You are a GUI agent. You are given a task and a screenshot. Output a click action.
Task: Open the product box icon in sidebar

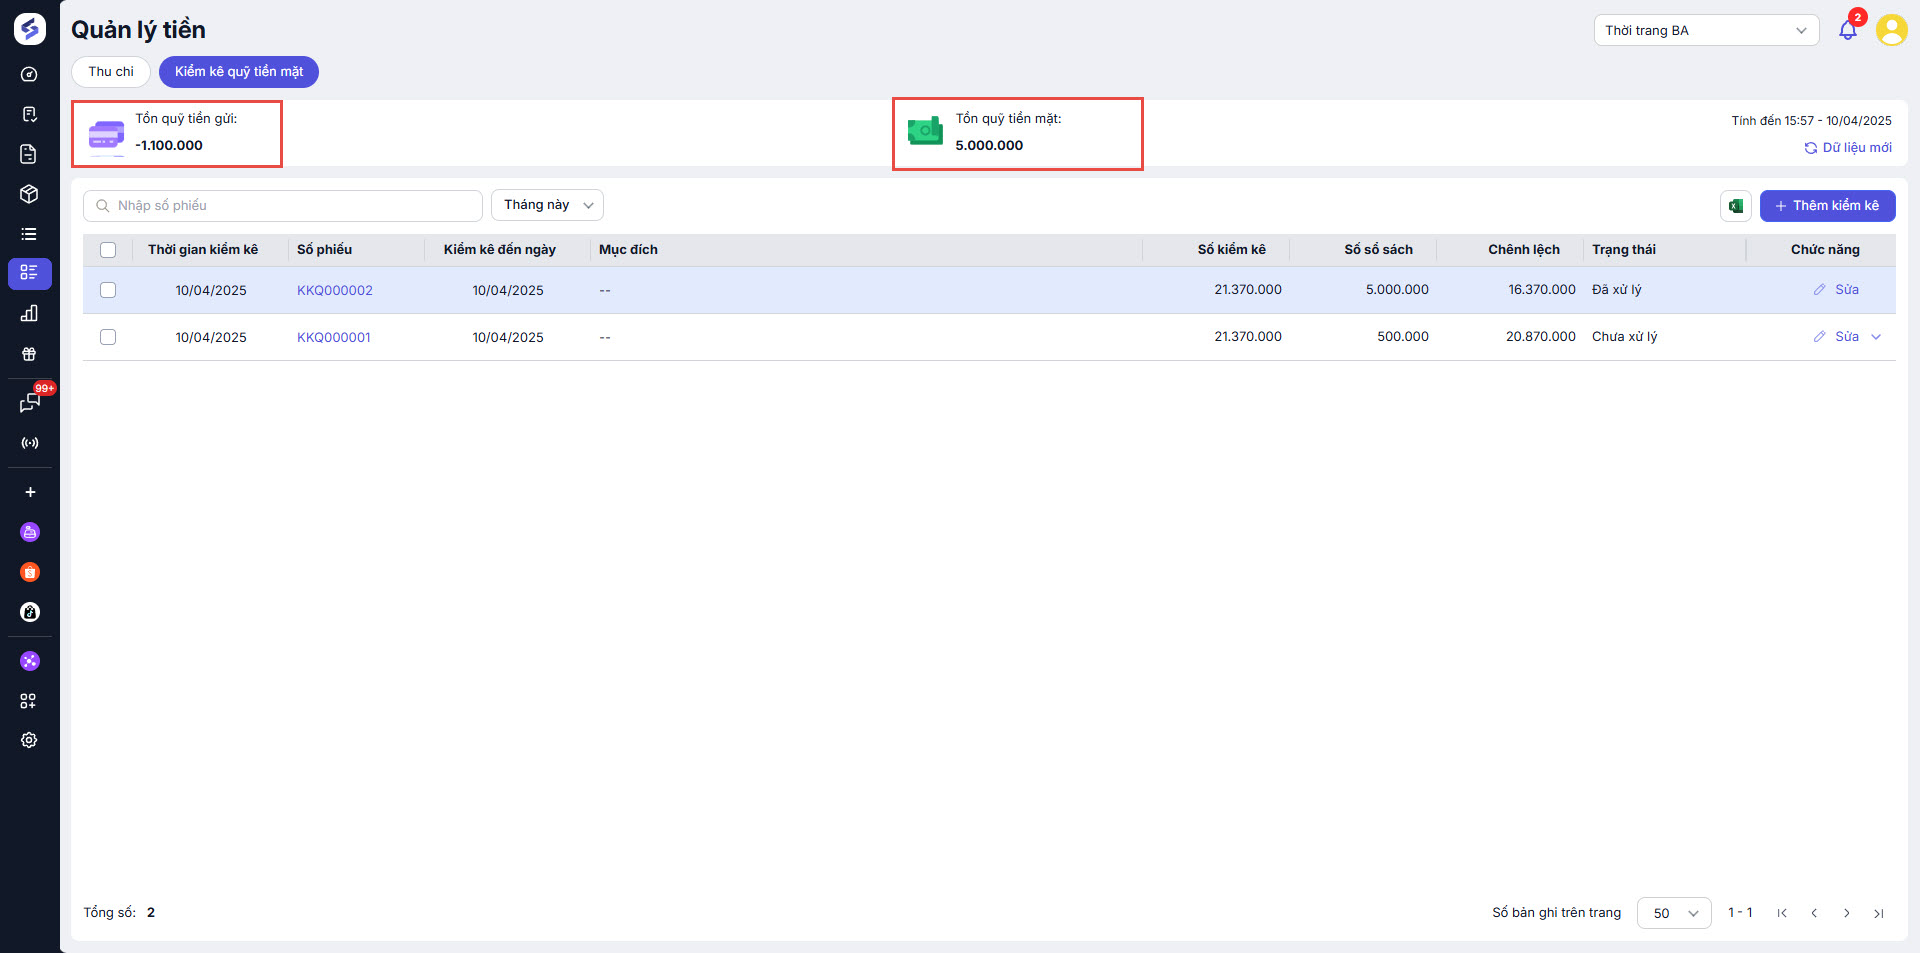coord(30,194)
